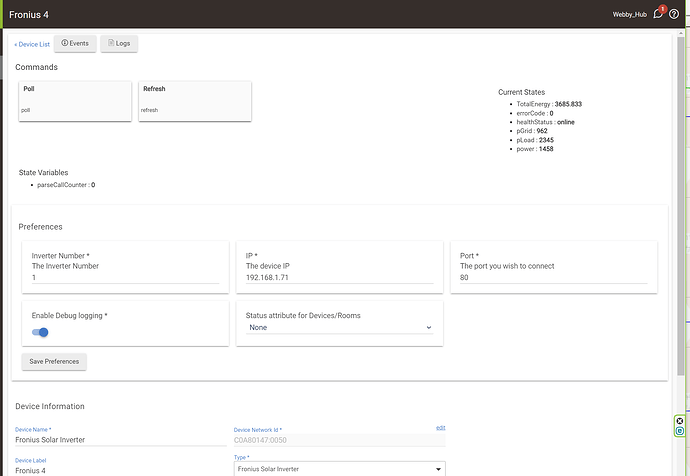Click TotalEnergy : 3685.833 state

549,104
